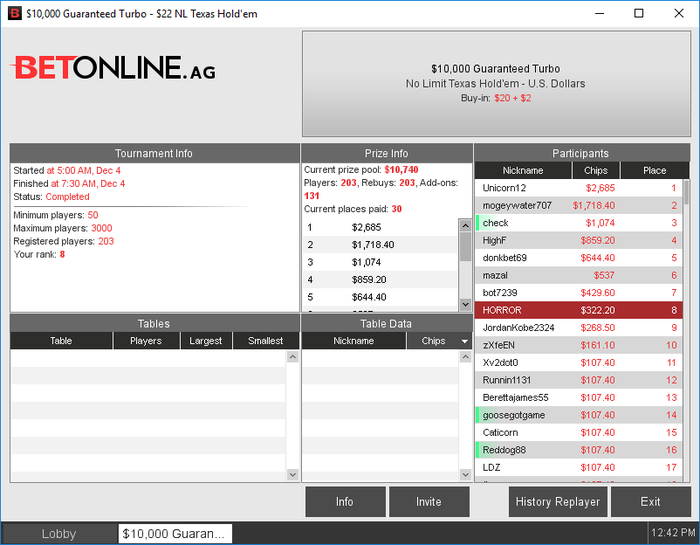Select the $10,000 Guaran... tab

[x=175, y=533]
